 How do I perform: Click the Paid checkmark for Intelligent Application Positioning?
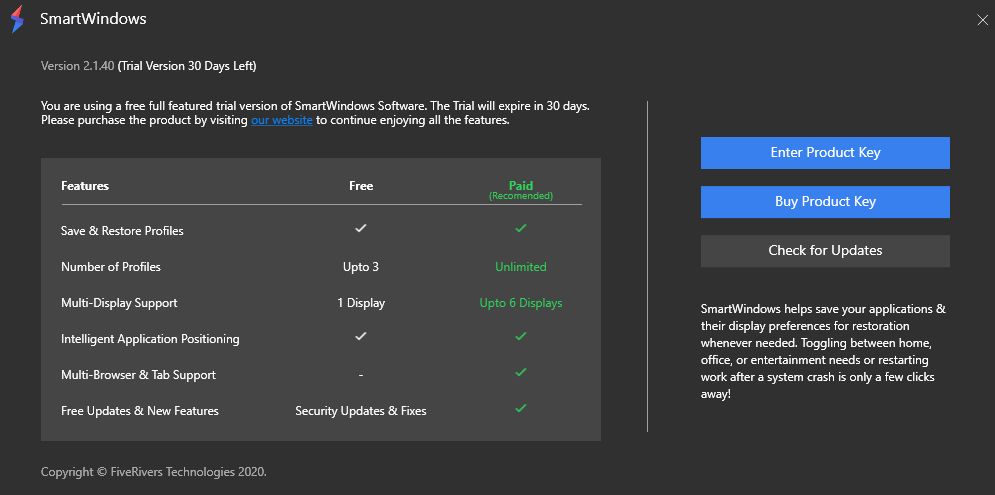520,336
